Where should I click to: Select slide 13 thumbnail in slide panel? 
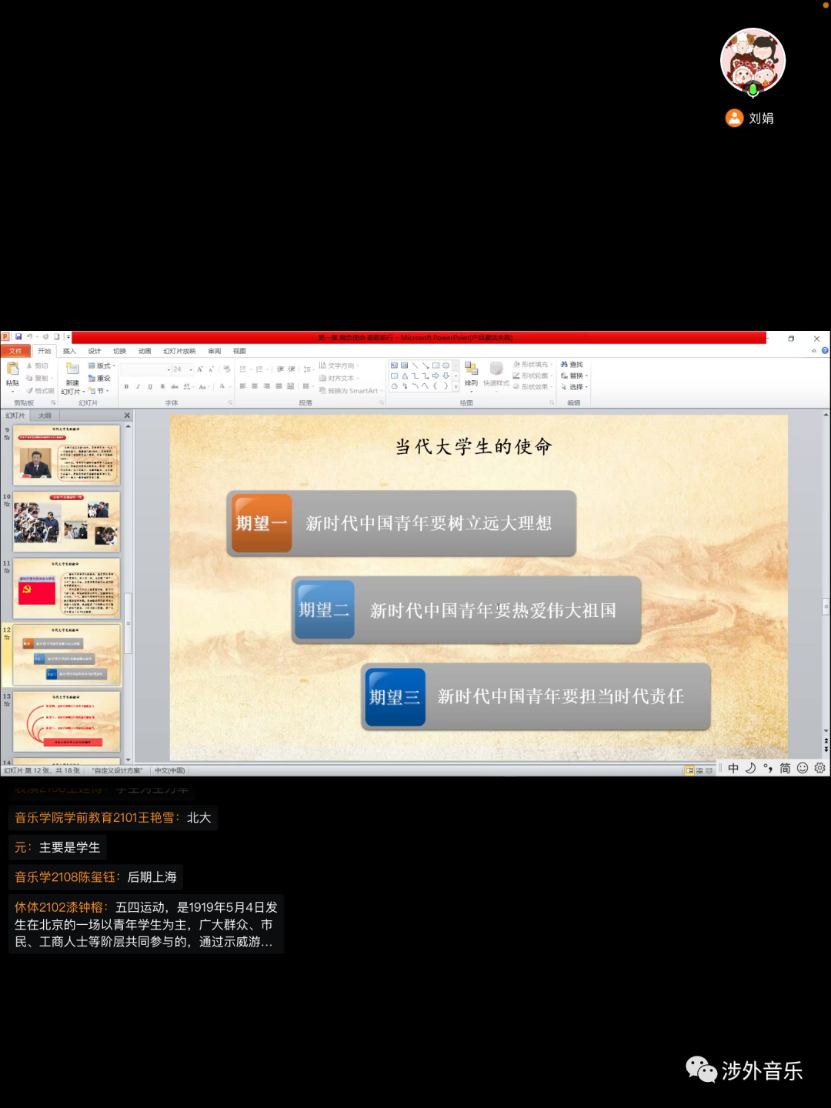[66, 721]
